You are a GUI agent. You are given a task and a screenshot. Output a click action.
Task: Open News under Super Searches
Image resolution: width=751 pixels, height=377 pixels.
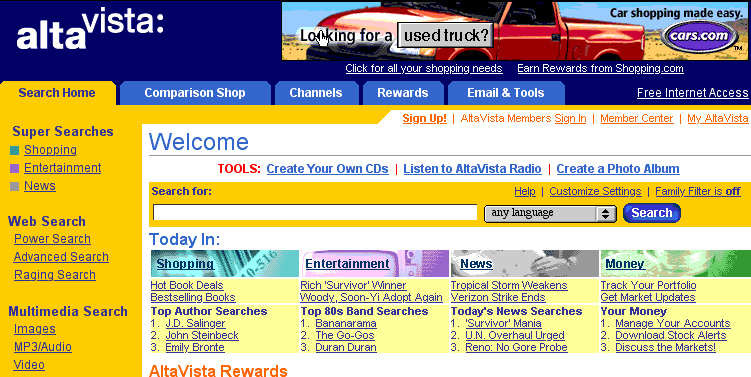coord(40,186)
